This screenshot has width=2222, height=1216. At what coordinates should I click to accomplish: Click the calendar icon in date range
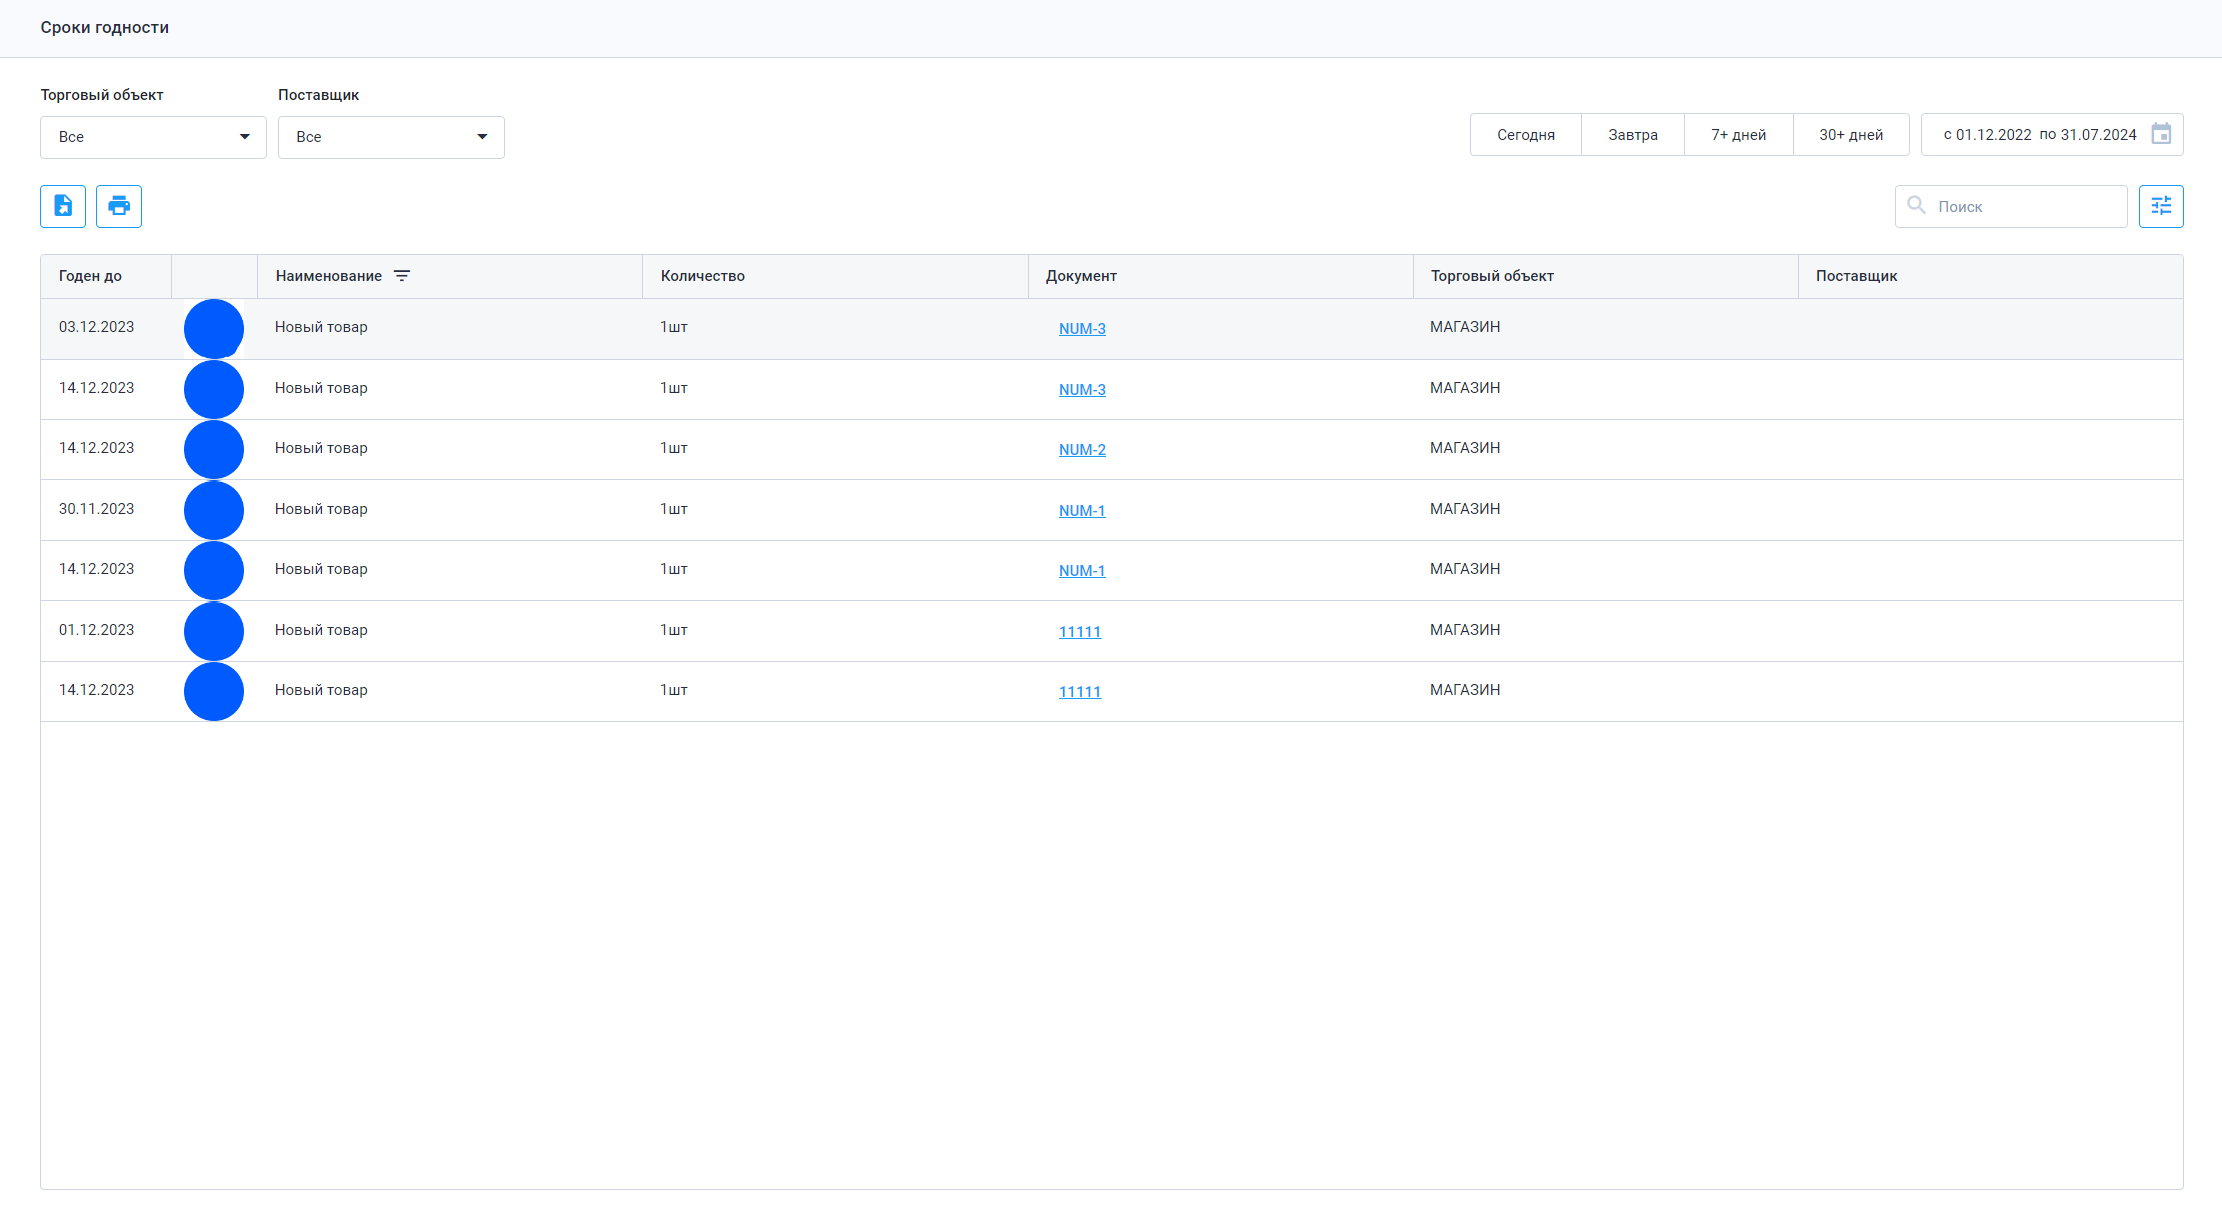tap(2161, 134)
